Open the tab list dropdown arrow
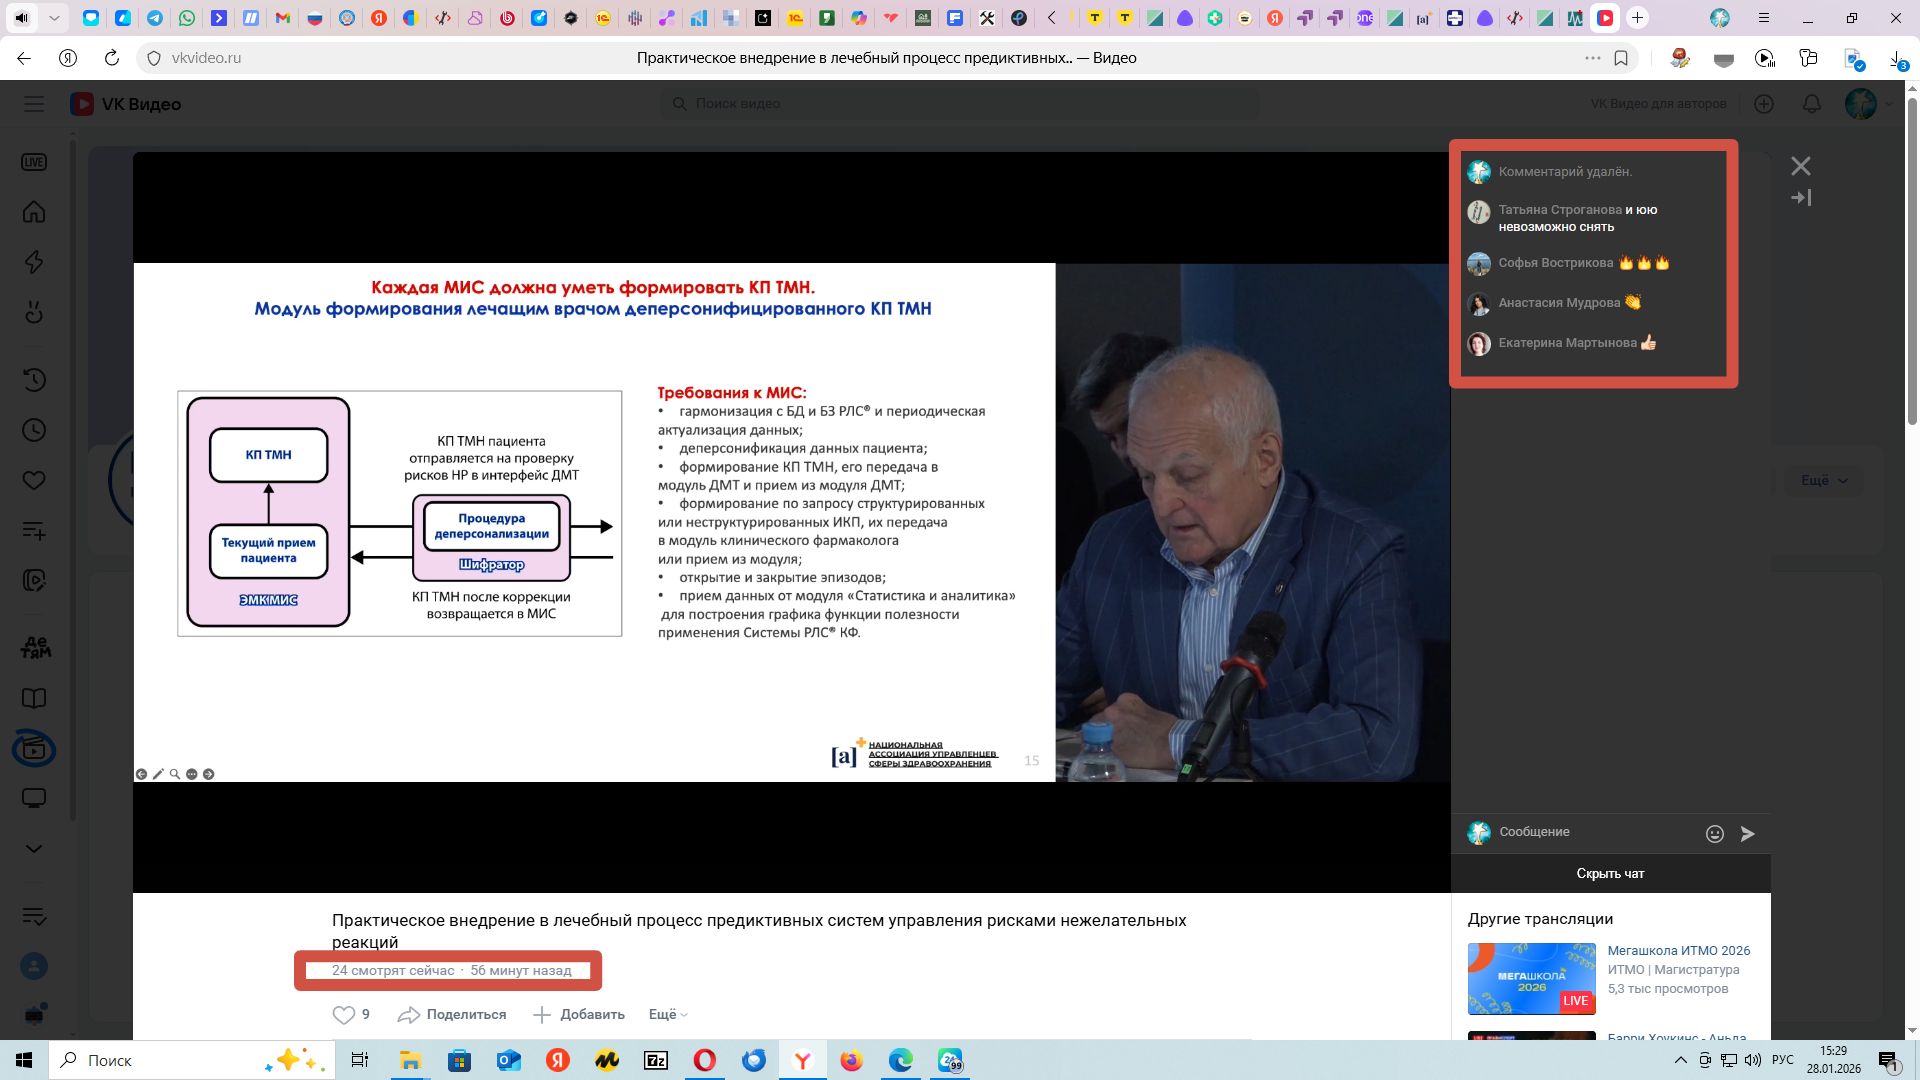Screen dimensions: 1920x1080 pos(54,18)
